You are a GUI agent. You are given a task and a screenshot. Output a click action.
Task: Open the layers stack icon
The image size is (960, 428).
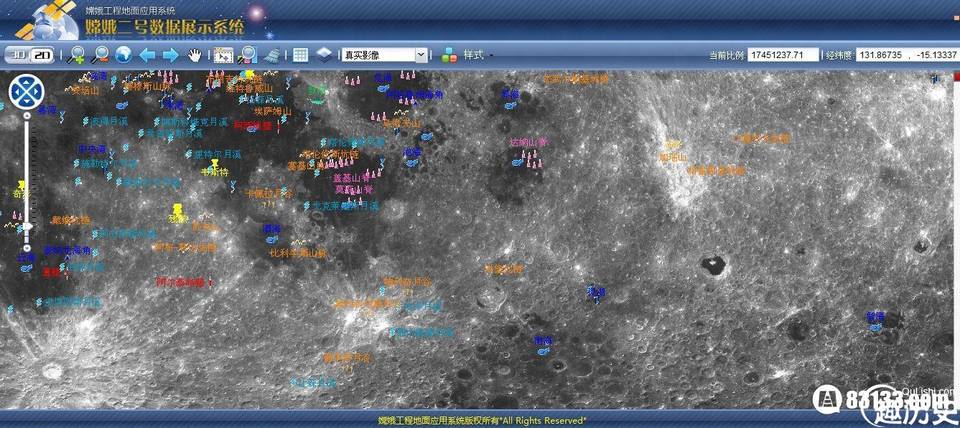324,54
